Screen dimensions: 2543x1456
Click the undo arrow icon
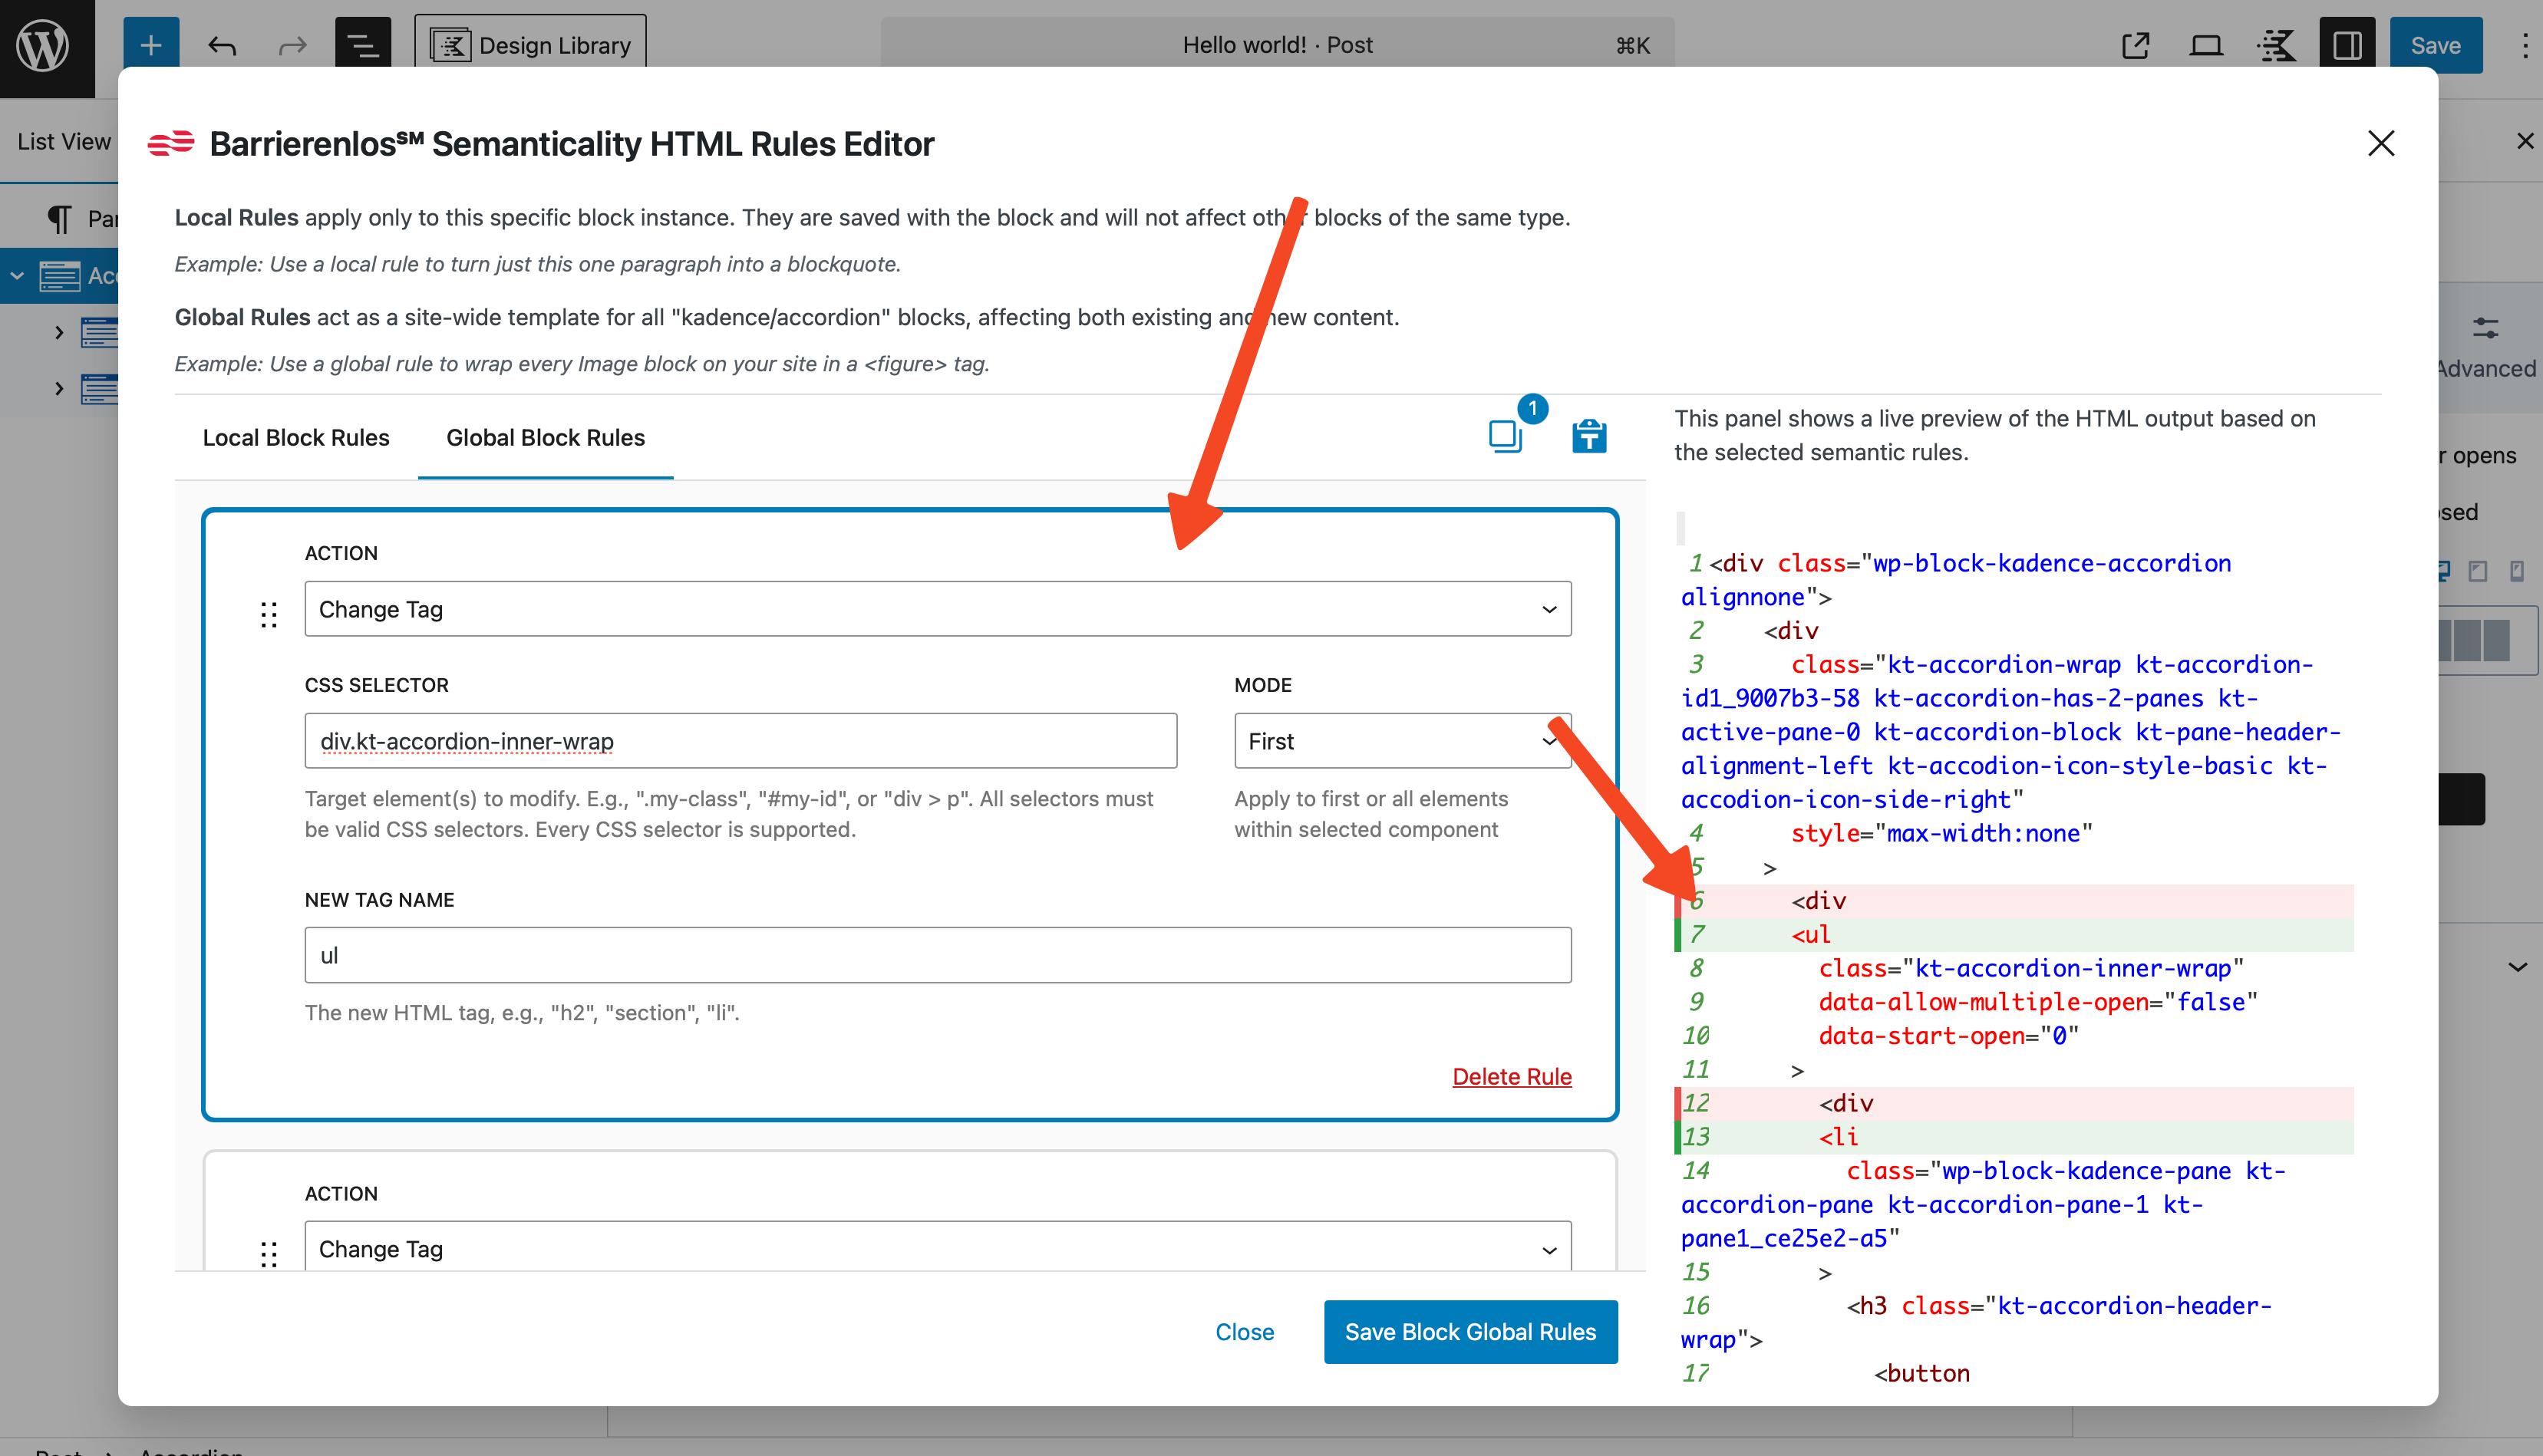point(222,45)
